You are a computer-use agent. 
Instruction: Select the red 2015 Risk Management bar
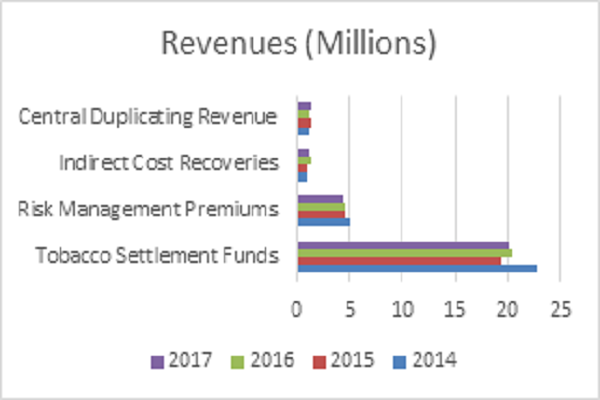pos(321,214)
